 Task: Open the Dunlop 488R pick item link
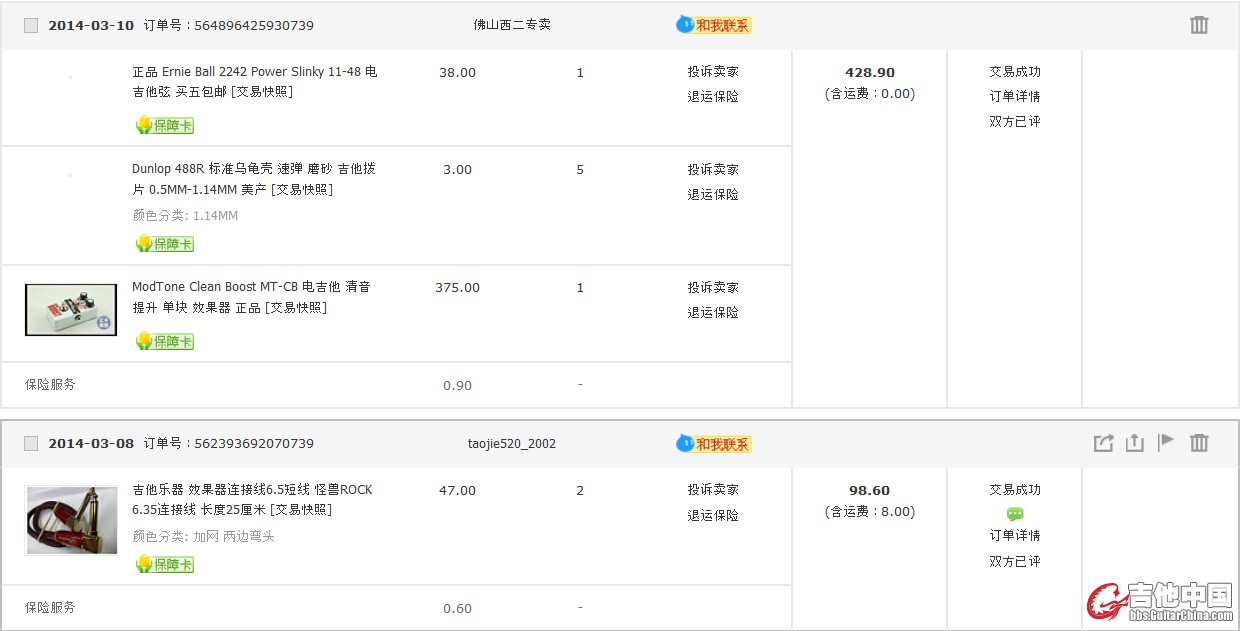click(x=255, y=179)
